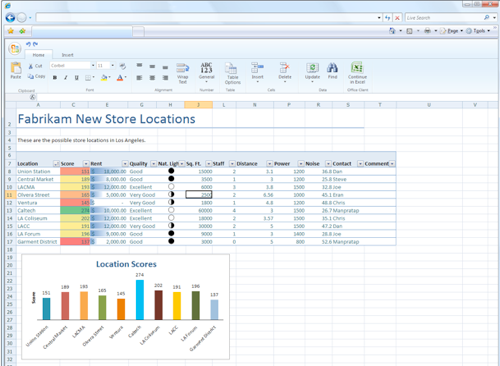Open the Distance column filter dropdown
This screenshot has height=366, width=500.
[x=269, y=164]
